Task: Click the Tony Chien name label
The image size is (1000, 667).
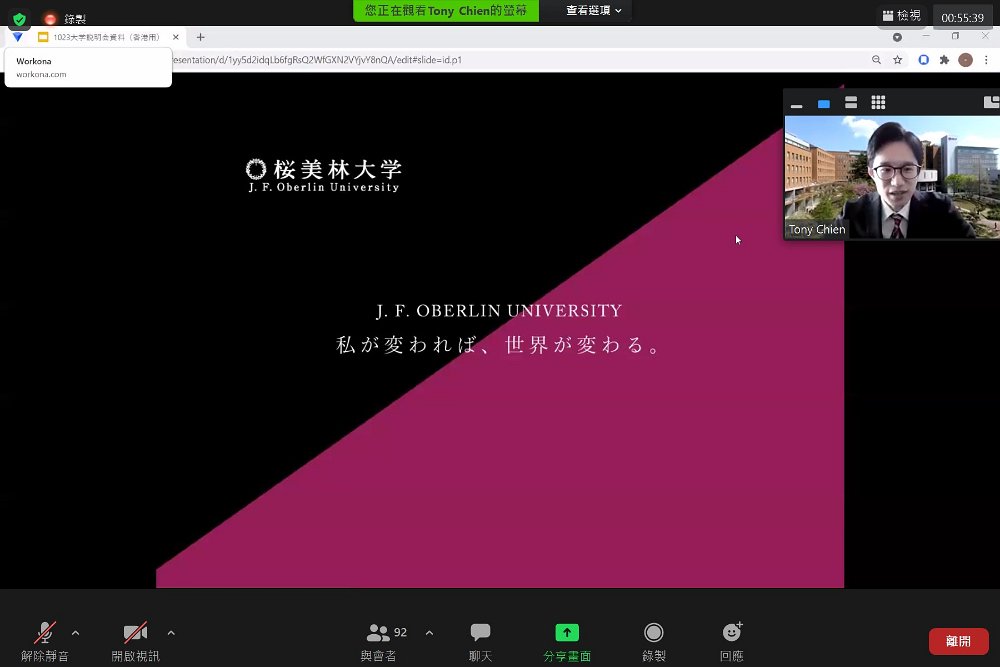Action: click(816, 230)
